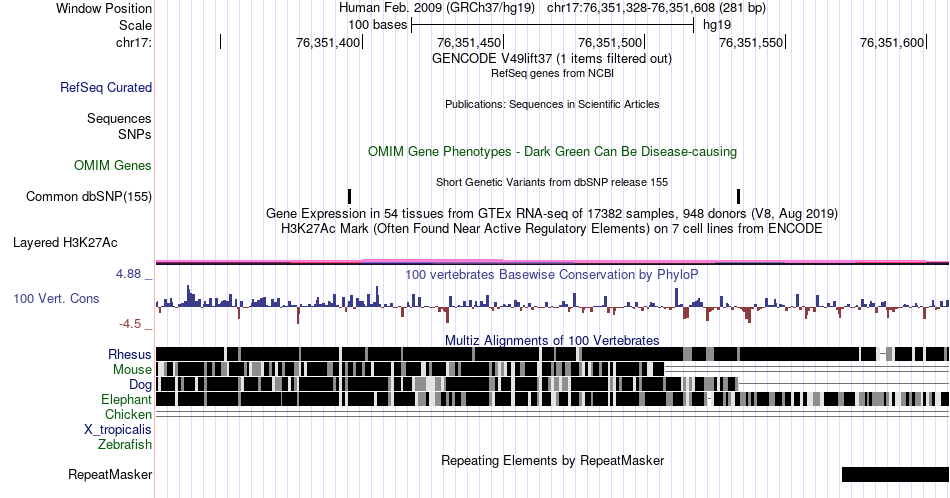Click the RefSeq genes from NCBI title
Image resolution: width=950 pixels, height=498 pixels.
click(x=552, y=73)
